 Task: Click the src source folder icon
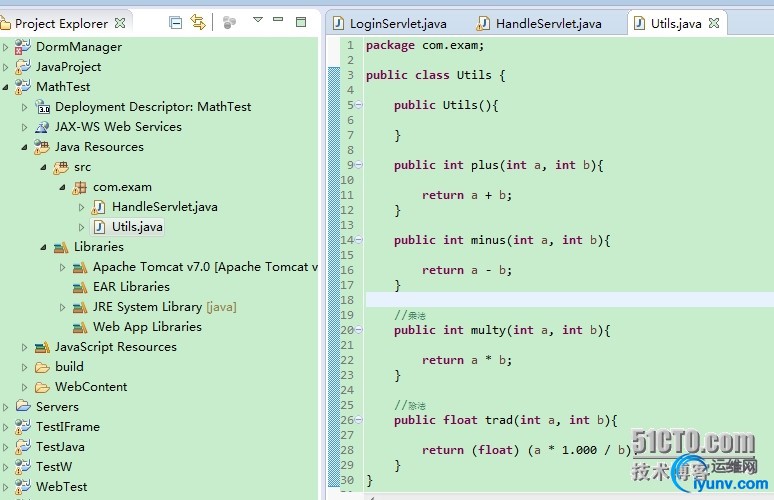click(x=61, y=167)
